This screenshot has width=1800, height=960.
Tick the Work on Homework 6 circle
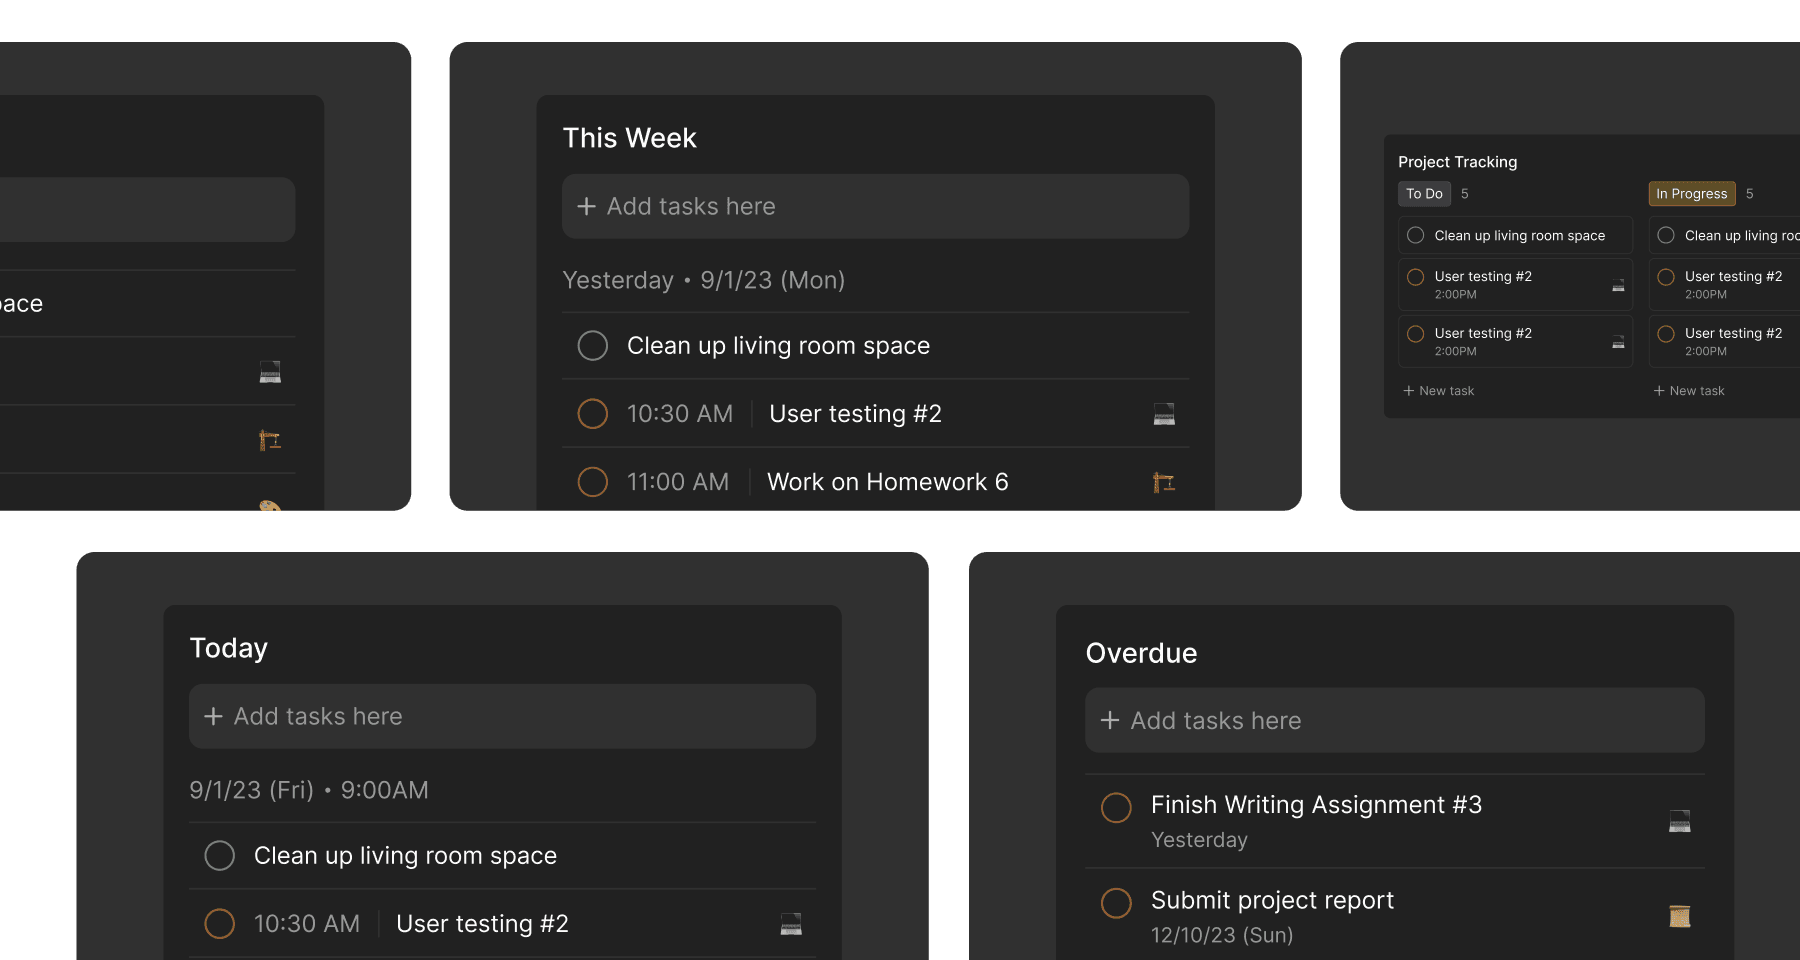(x=593, y=482)
